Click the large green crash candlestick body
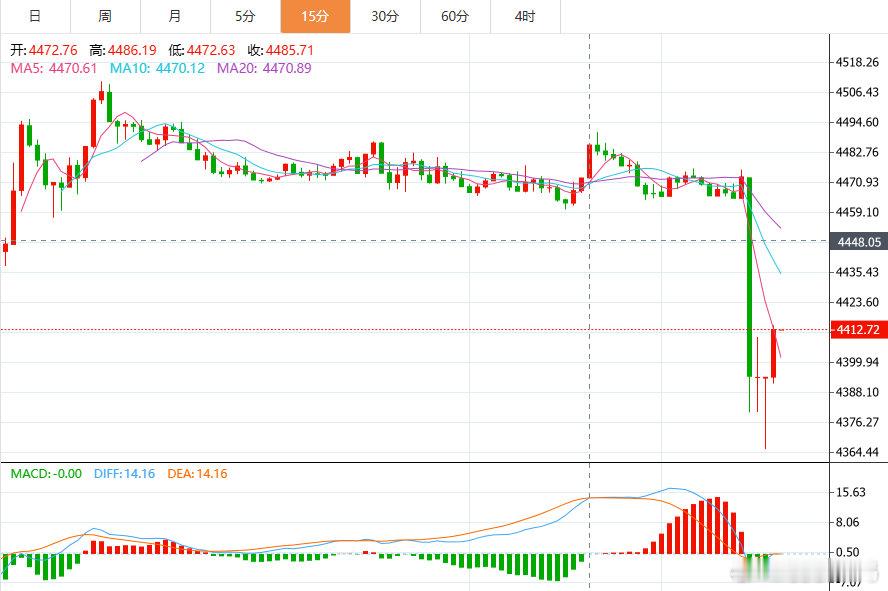This screenshot has height=591, width=888. click(x=749, y=277)
